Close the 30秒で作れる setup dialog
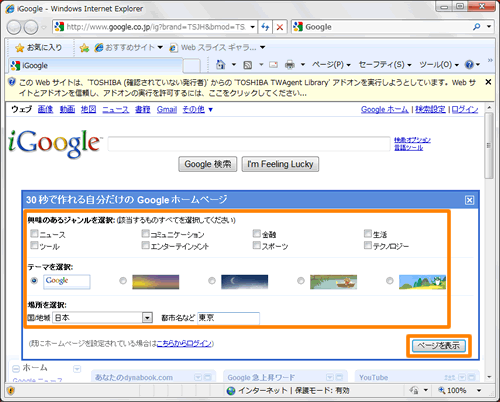This screenshot has width=500, height=402. click(469, 200)
